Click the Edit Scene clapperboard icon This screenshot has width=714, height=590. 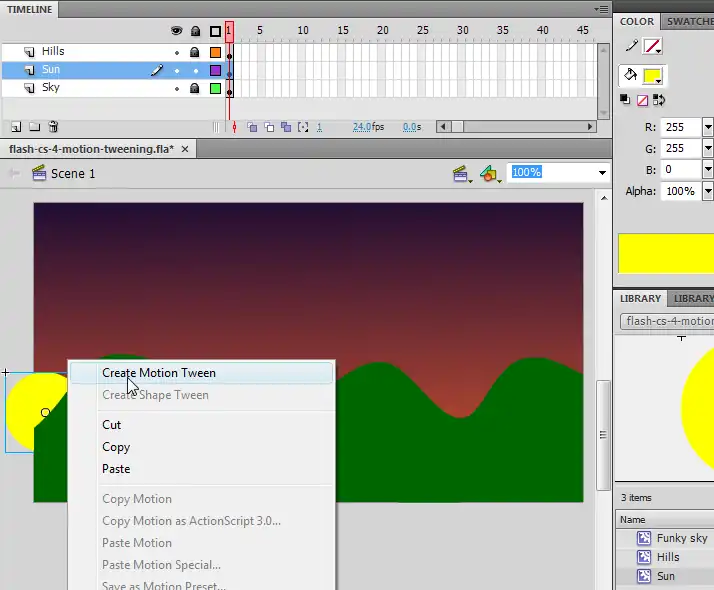point(462,174)
